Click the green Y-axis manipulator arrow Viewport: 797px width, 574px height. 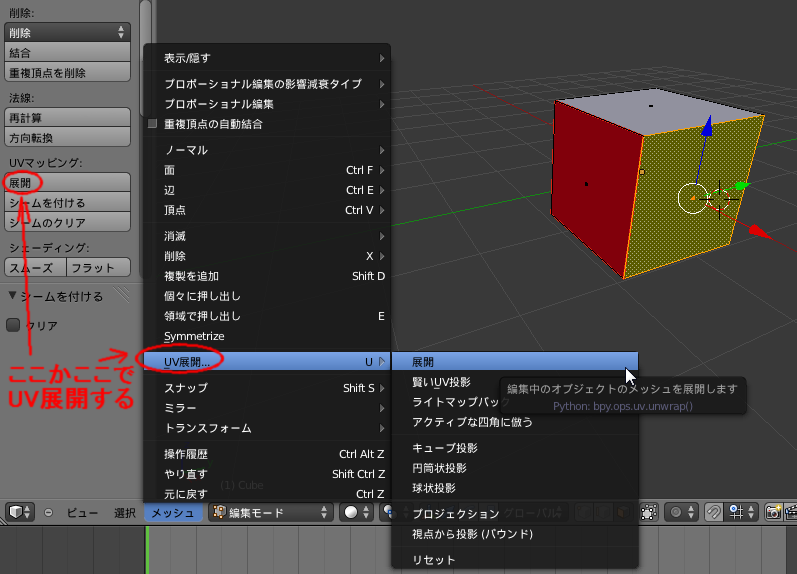pos(742,186)
